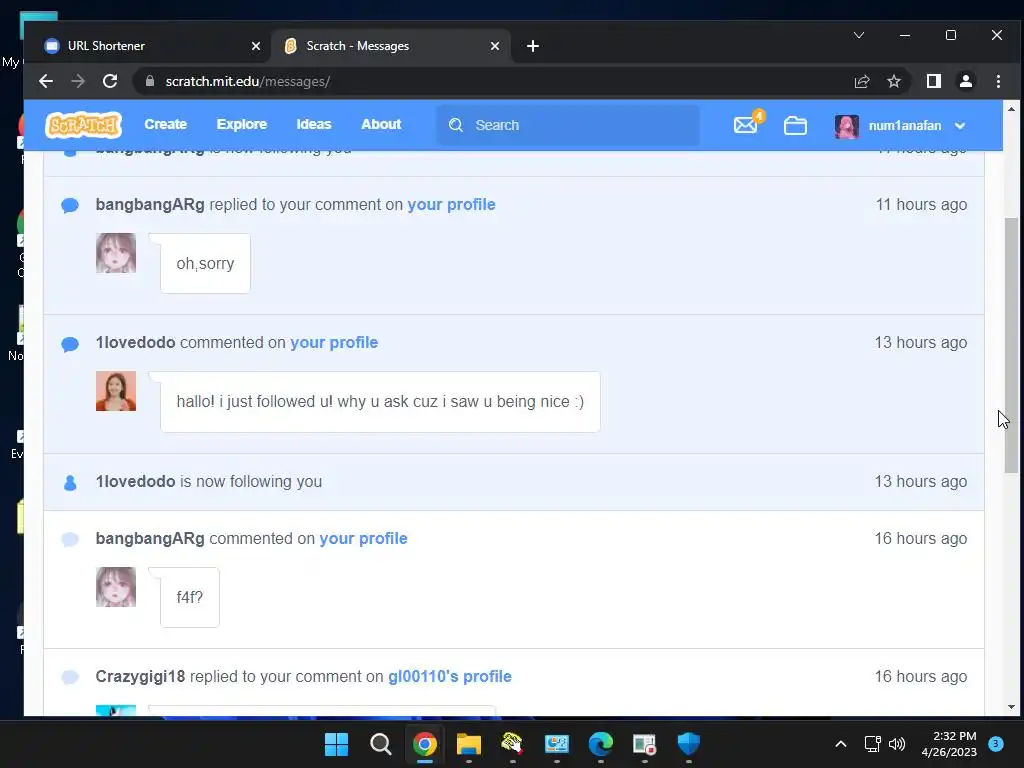Screen dimensions: 1024x768
Task: Open the messages envelope icon
Action: (746, 125)
